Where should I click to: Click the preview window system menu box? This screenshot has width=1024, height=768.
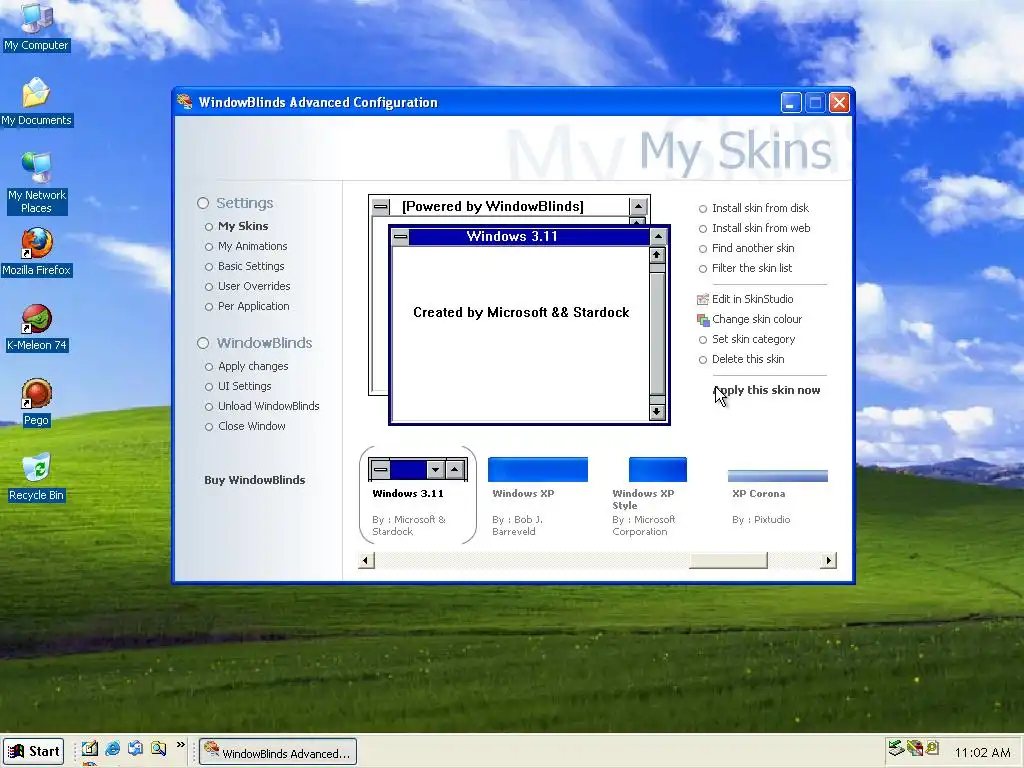tap(381, 207)
